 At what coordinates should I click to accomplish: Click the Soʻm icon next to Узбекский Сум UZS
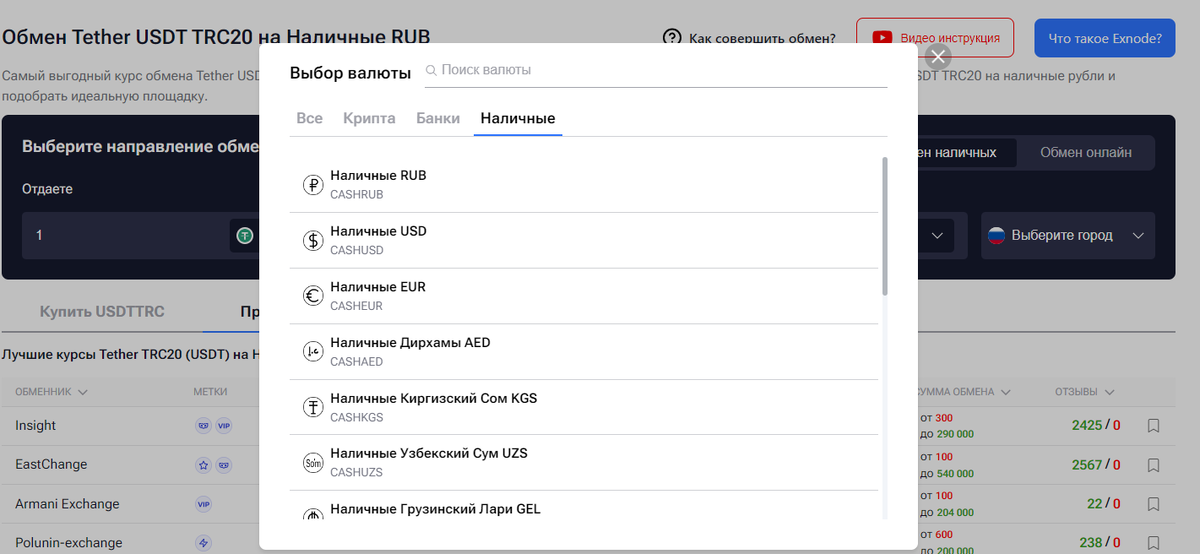pyautogui.click(x=313, y=462)
